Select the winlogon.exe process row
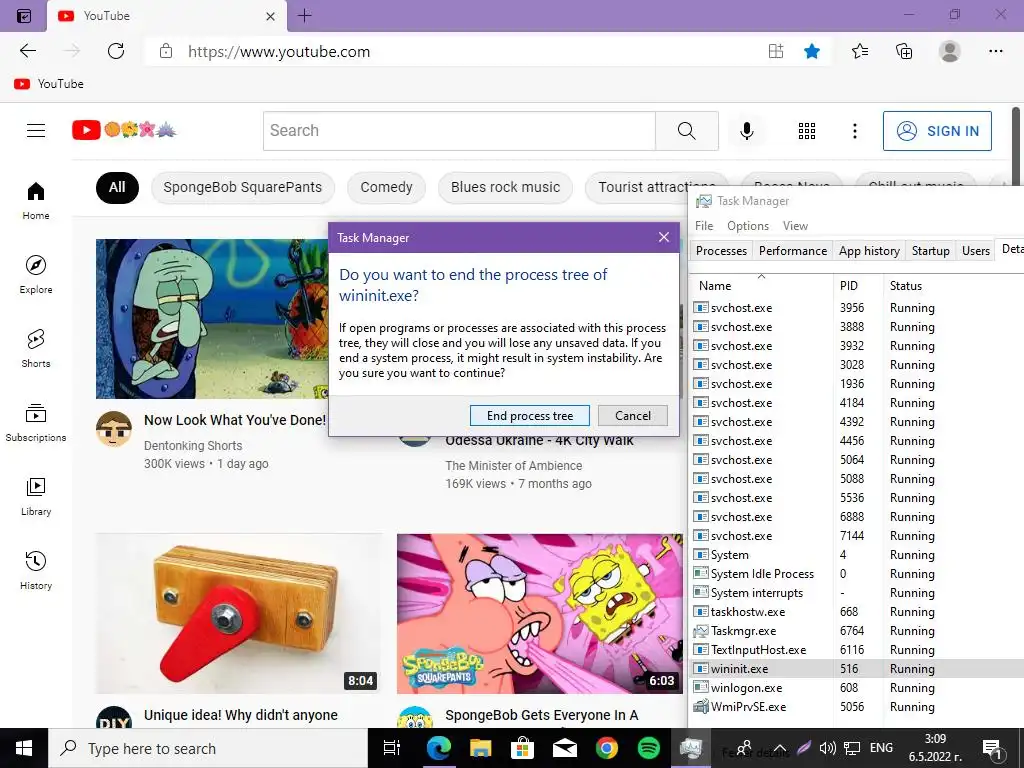This screenshot has height=768, width=1024. [857, 688]
